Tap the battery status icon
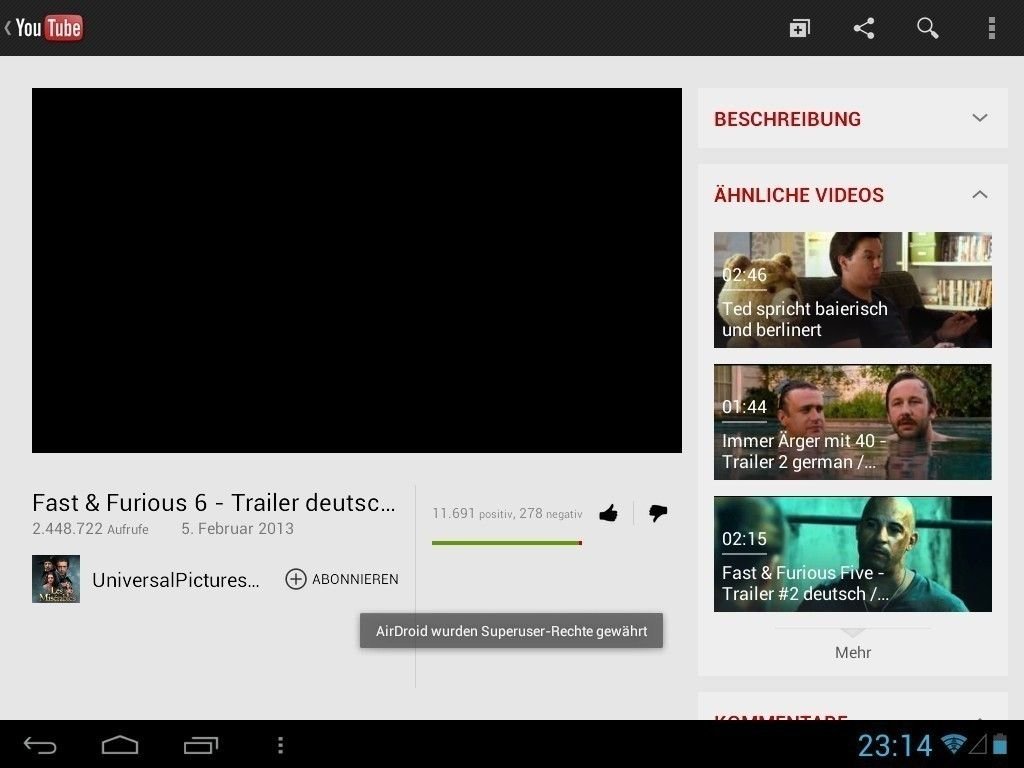The image size is (1024, 768). [x=1000, y=744]
